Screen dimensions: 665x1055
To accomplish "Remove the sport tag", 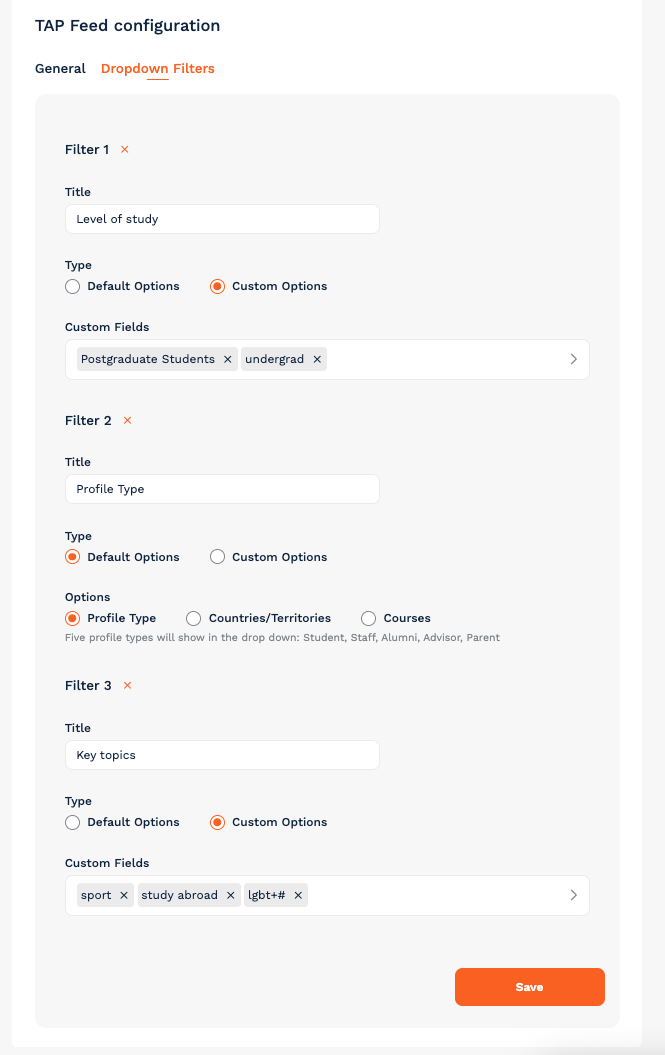I will point(124,895).
